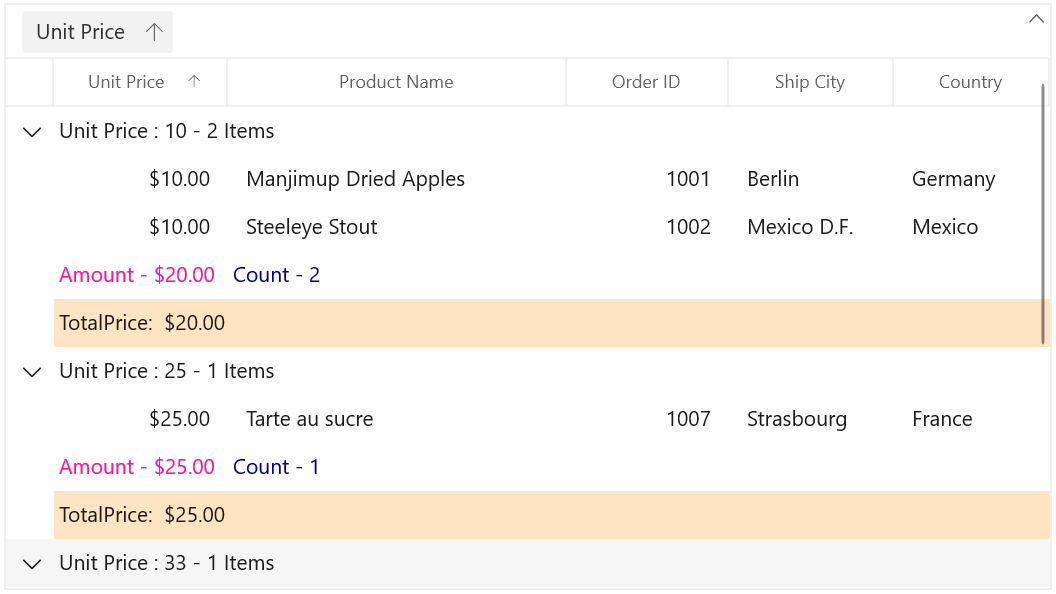Click 'Count - 1' summary
The image size is (1056, 594).
(276, 467)
